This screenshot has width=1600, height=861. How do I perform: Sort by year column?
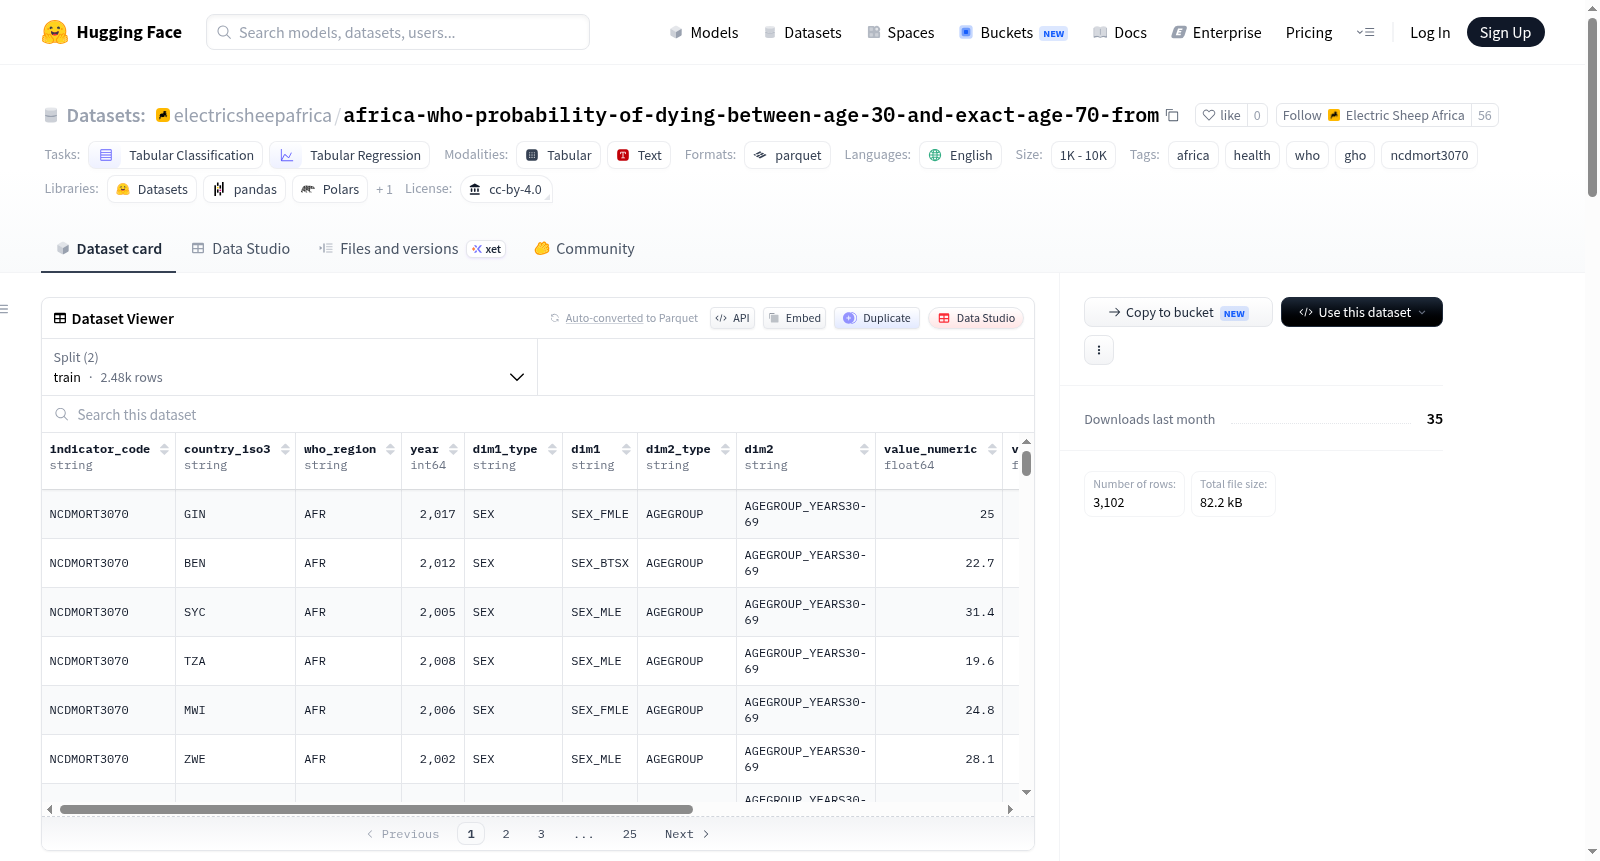point(453,450)
